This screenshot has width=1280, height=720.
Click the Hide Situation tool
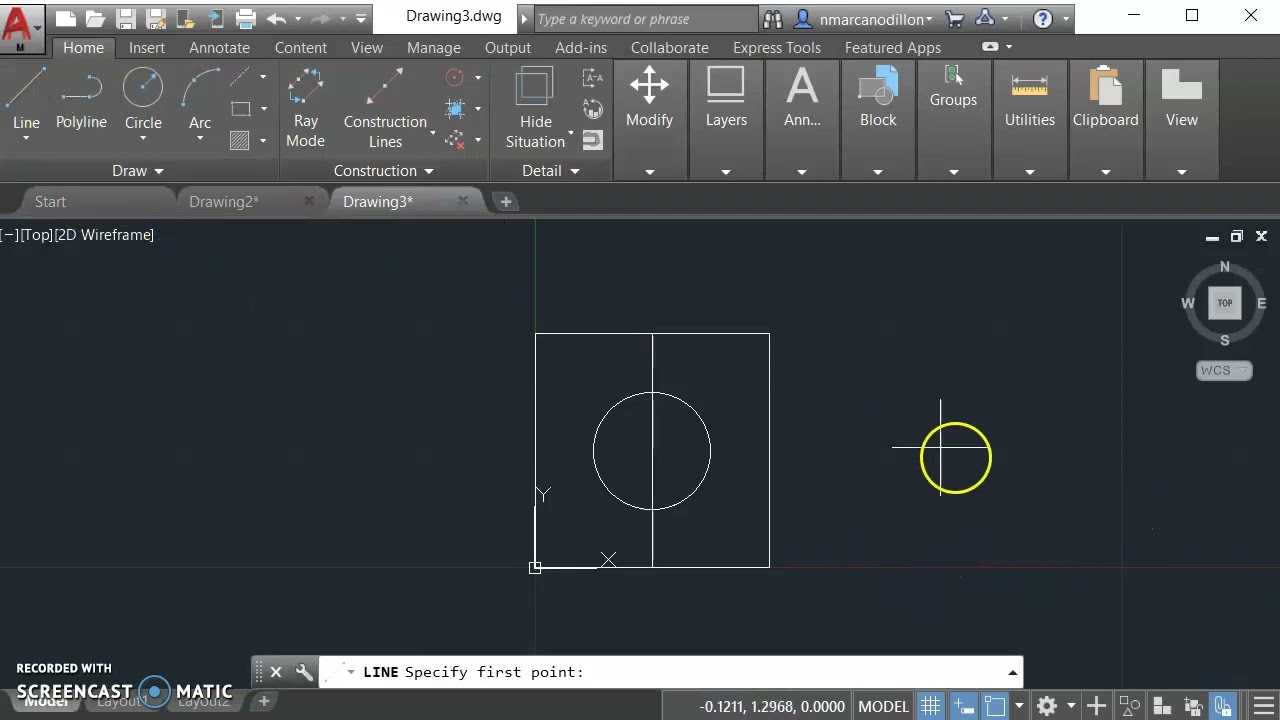click(x=535, y=108)
